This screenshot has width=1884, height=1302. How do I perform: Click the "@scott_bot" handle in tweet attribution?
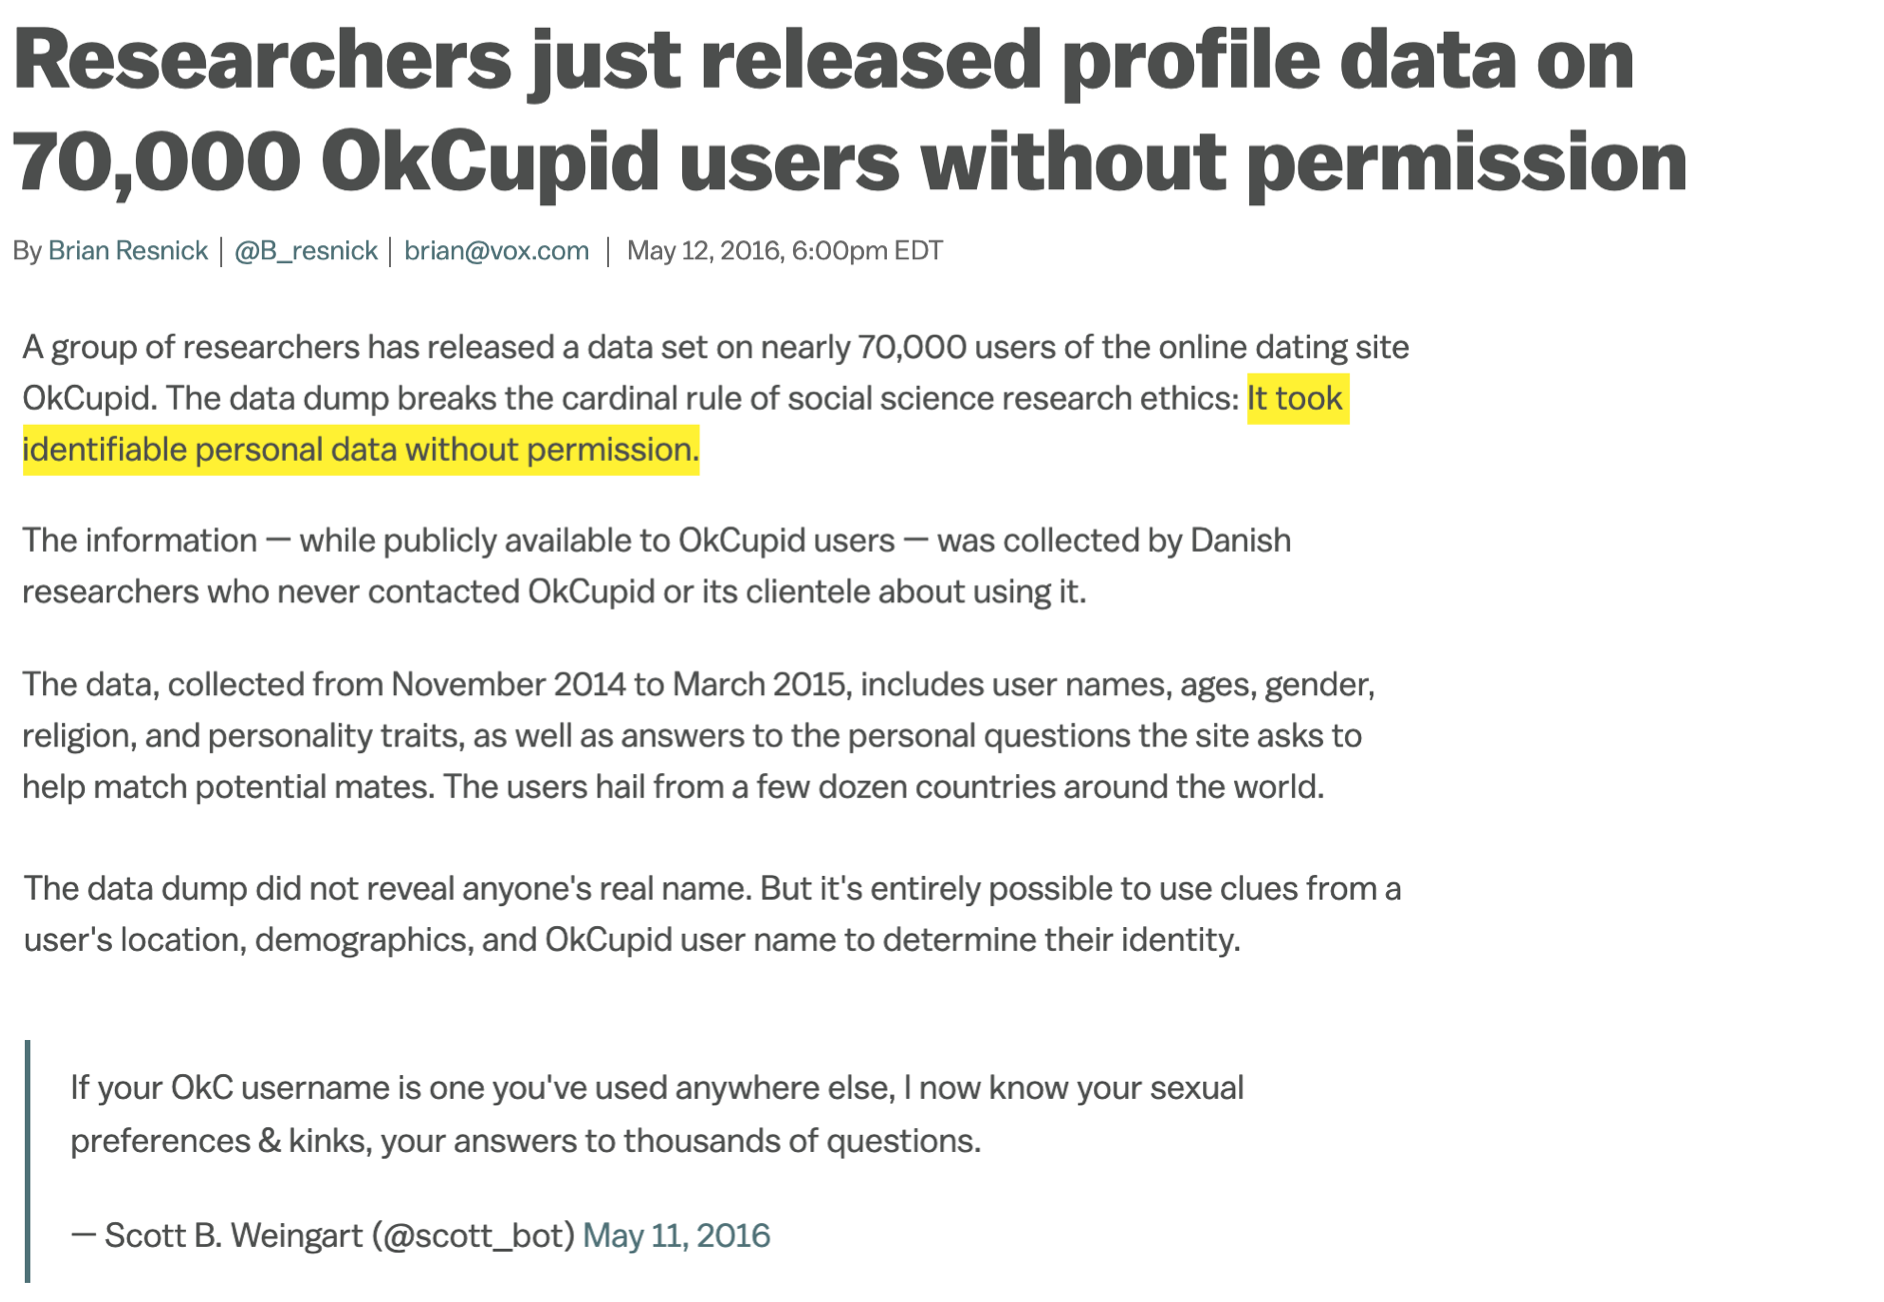click(473, 1235)
